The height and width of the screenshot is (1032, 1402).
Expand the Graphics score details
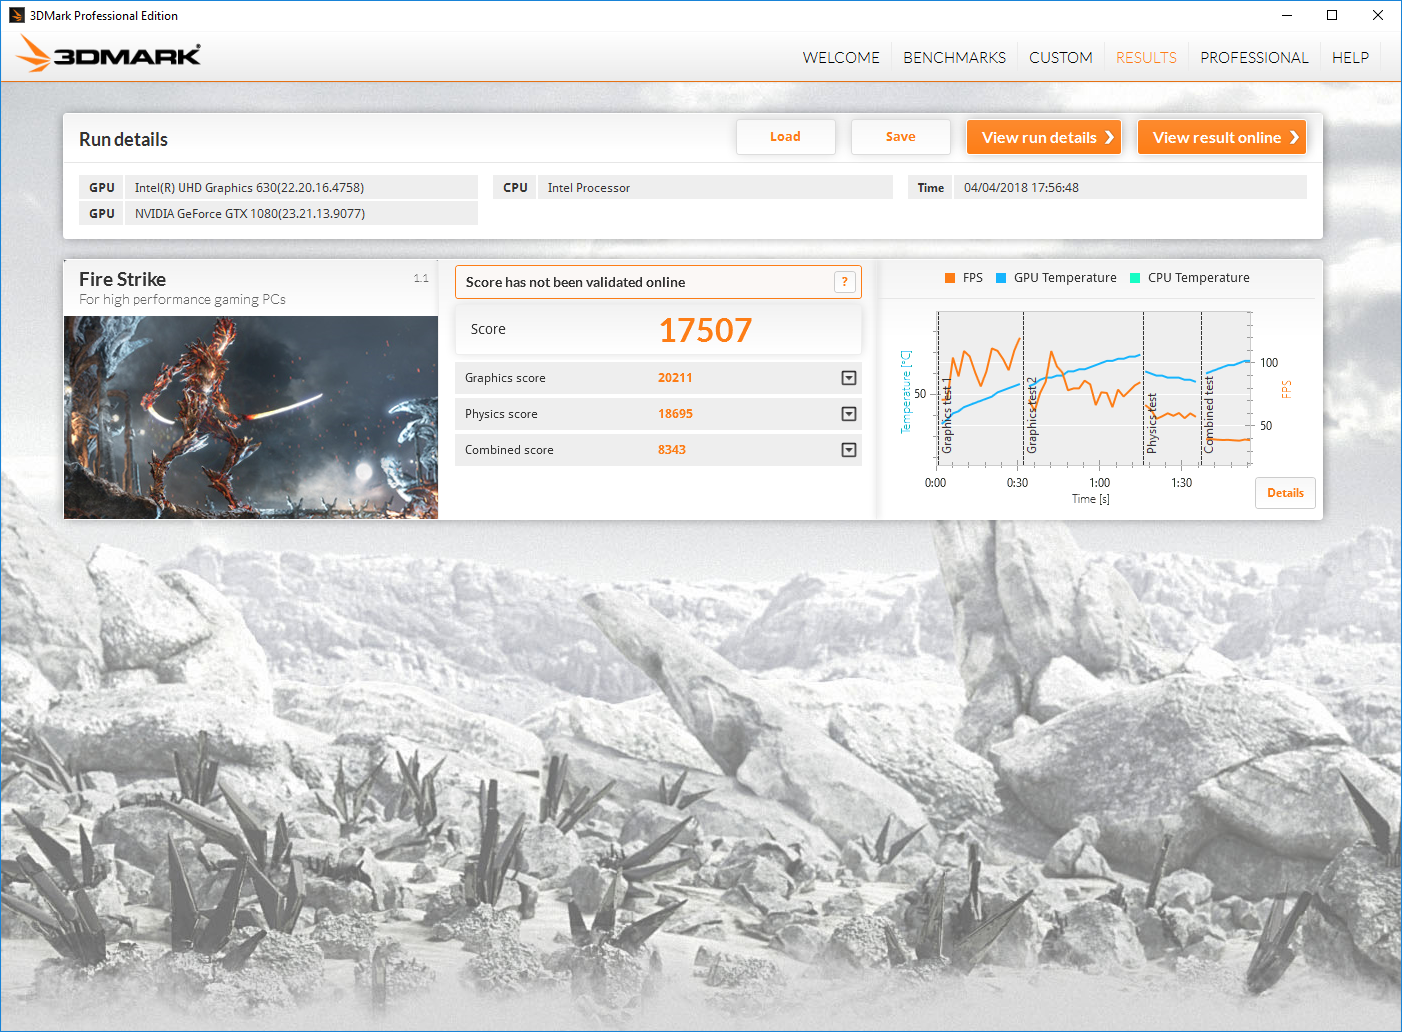click(849, 378)
